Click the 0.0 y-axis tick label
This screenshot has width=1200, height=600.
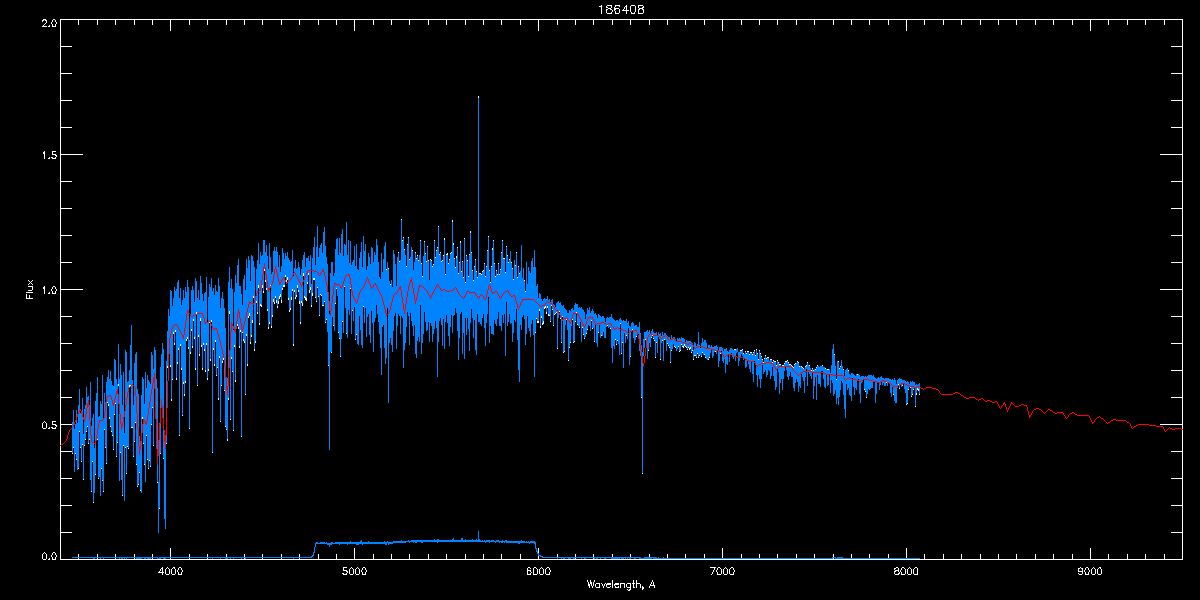[48, 555]
